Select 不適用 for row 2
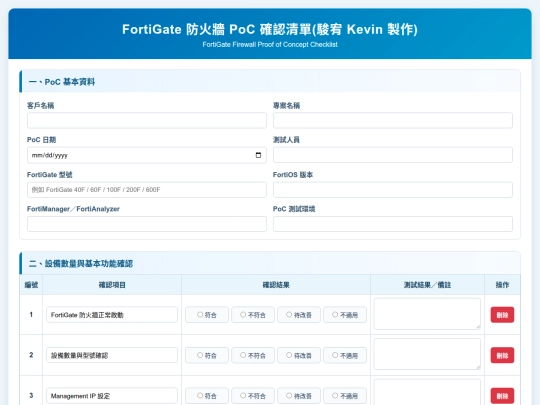Viewport: 540px width, 405px height. click(345, 355)
